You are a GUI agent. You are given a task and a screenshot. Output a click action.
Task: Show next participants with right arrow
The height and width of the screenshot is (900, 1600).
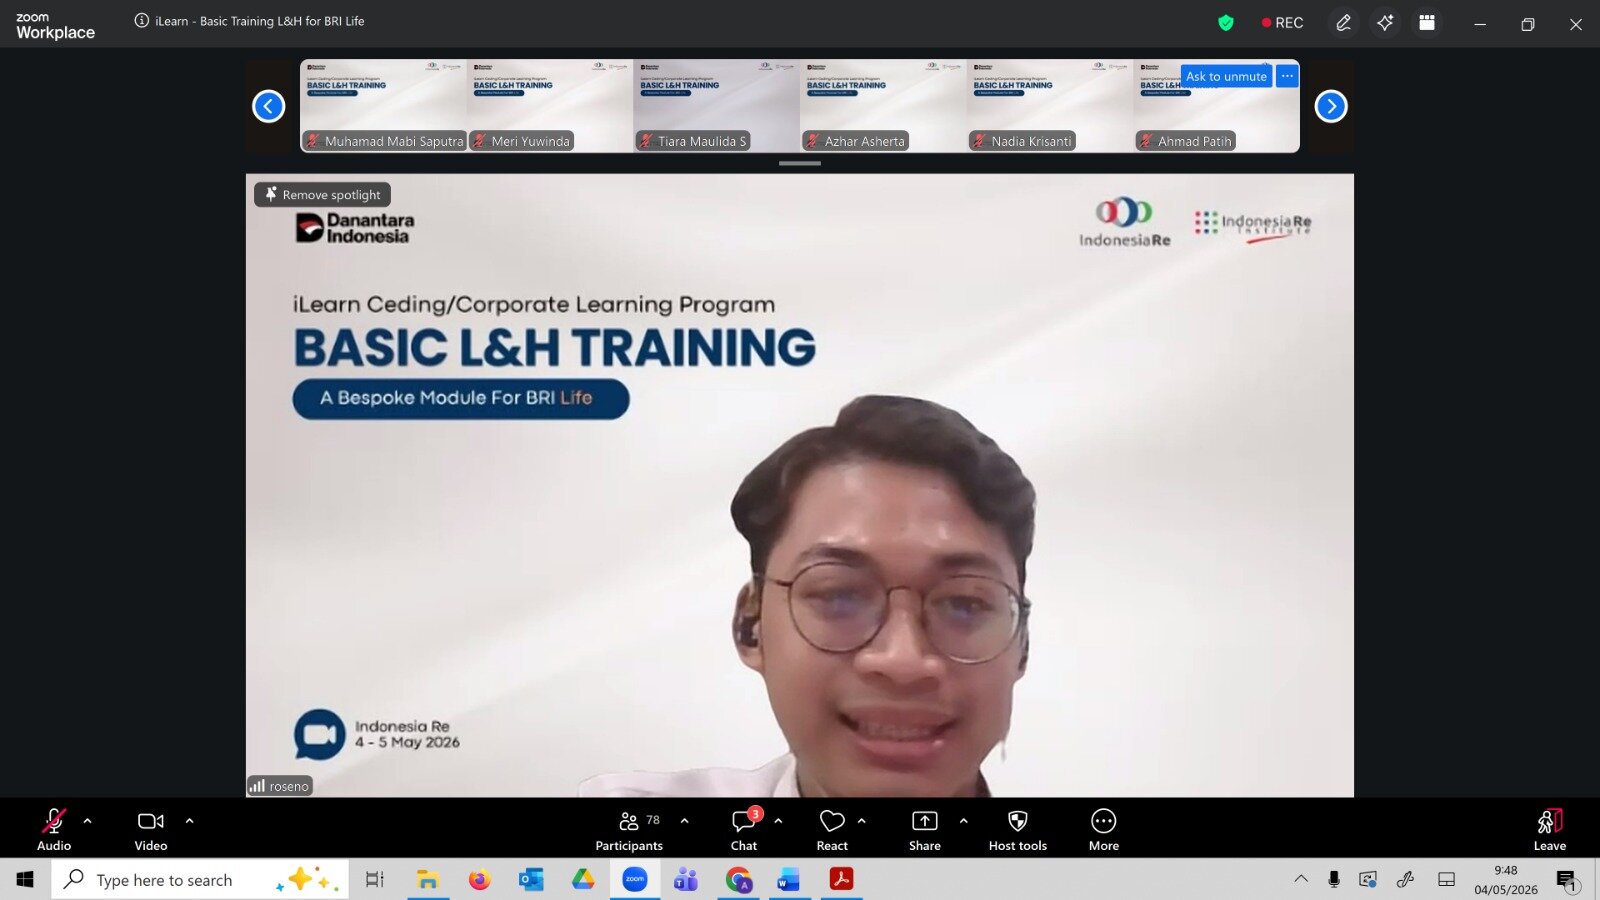coord(1331,106)
